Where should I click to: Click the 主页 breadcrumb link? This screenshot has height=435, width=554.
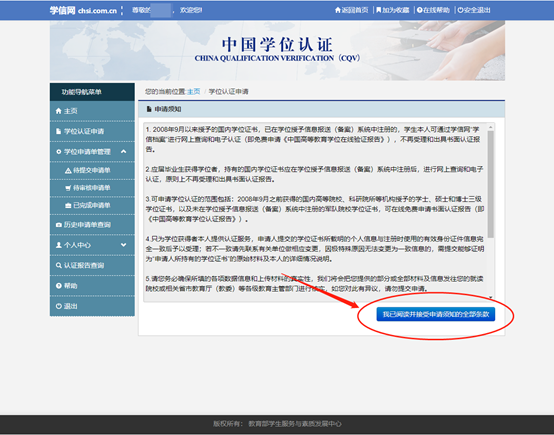194,92
